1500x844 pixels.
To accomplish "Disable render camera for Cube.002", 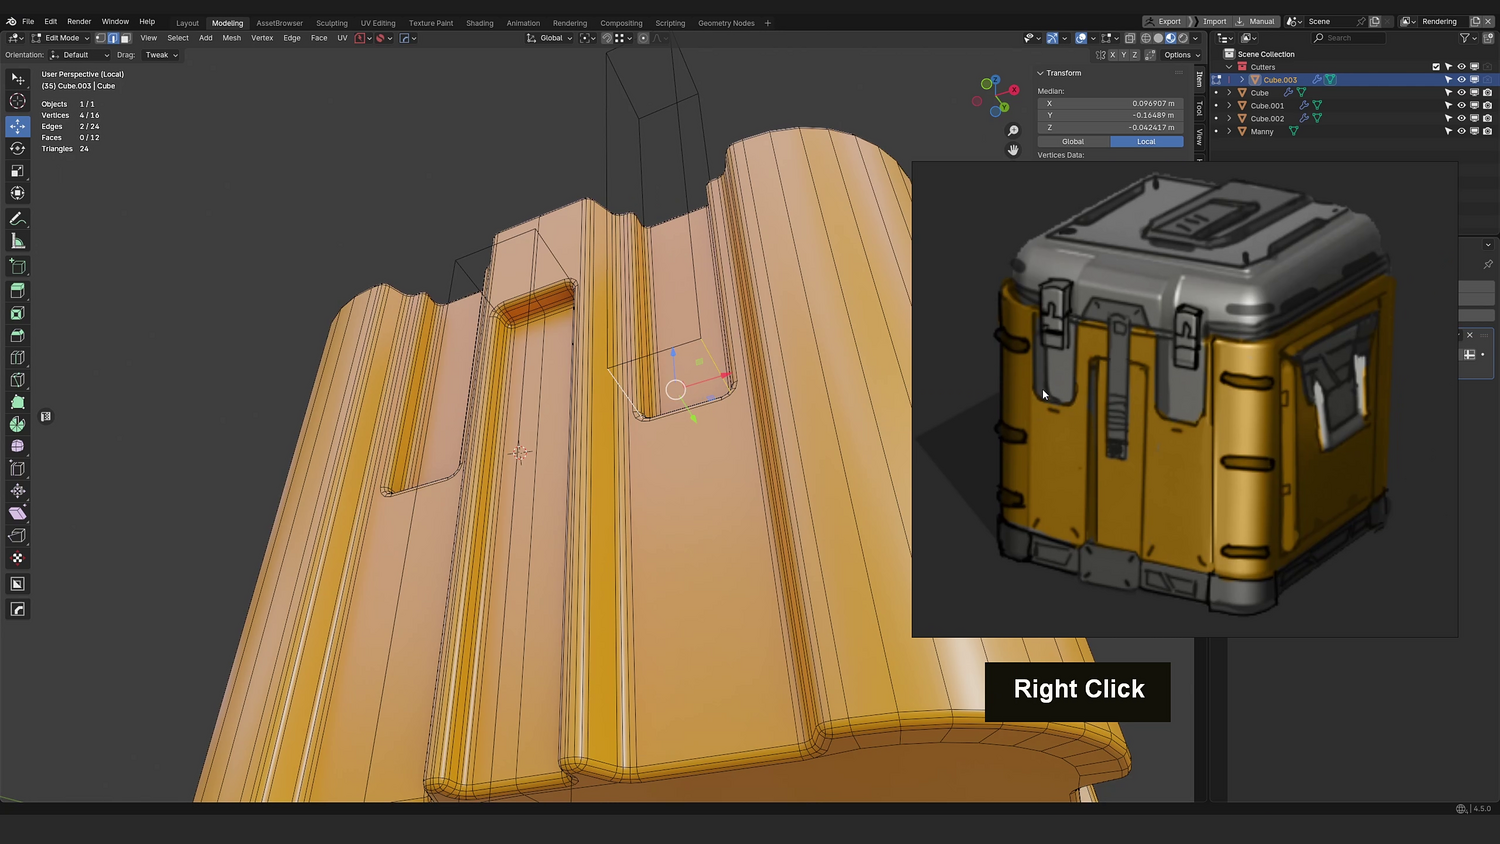I will point(1487,119).
